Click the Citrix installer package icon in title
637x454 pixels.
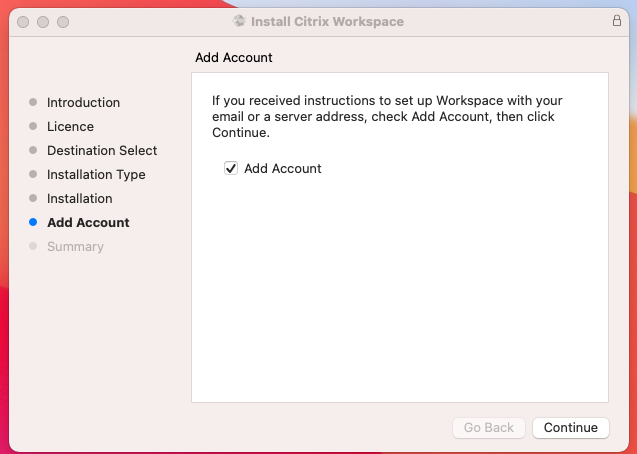(239, 21)
